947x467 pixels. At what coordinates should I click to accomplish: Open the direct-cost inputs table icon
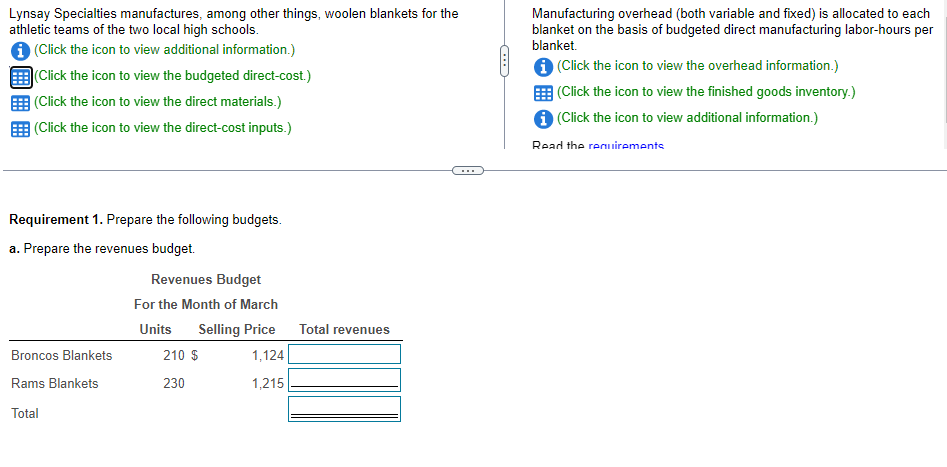21,129
